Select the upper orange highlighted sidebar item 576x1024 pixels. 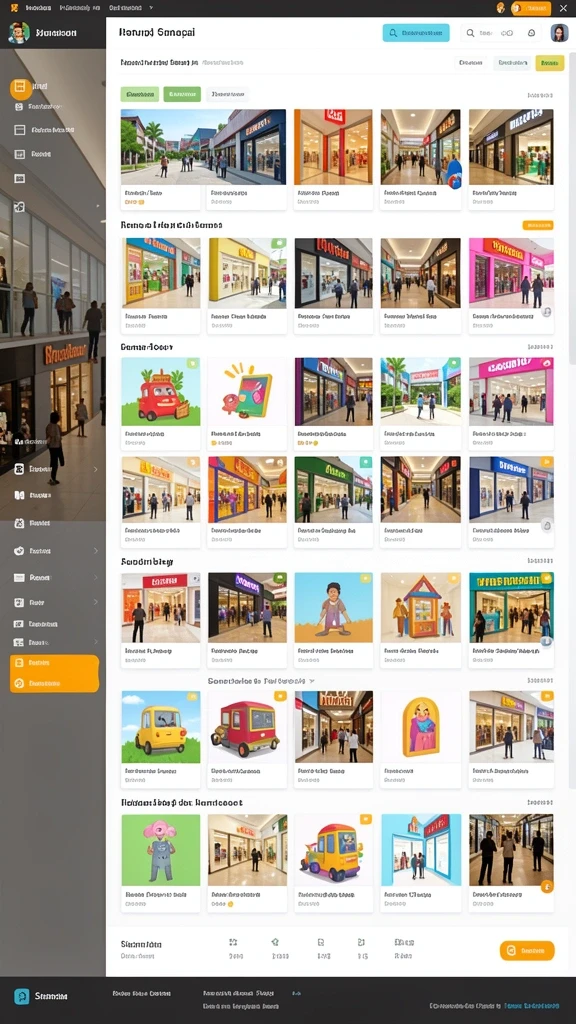click(54, 663)
